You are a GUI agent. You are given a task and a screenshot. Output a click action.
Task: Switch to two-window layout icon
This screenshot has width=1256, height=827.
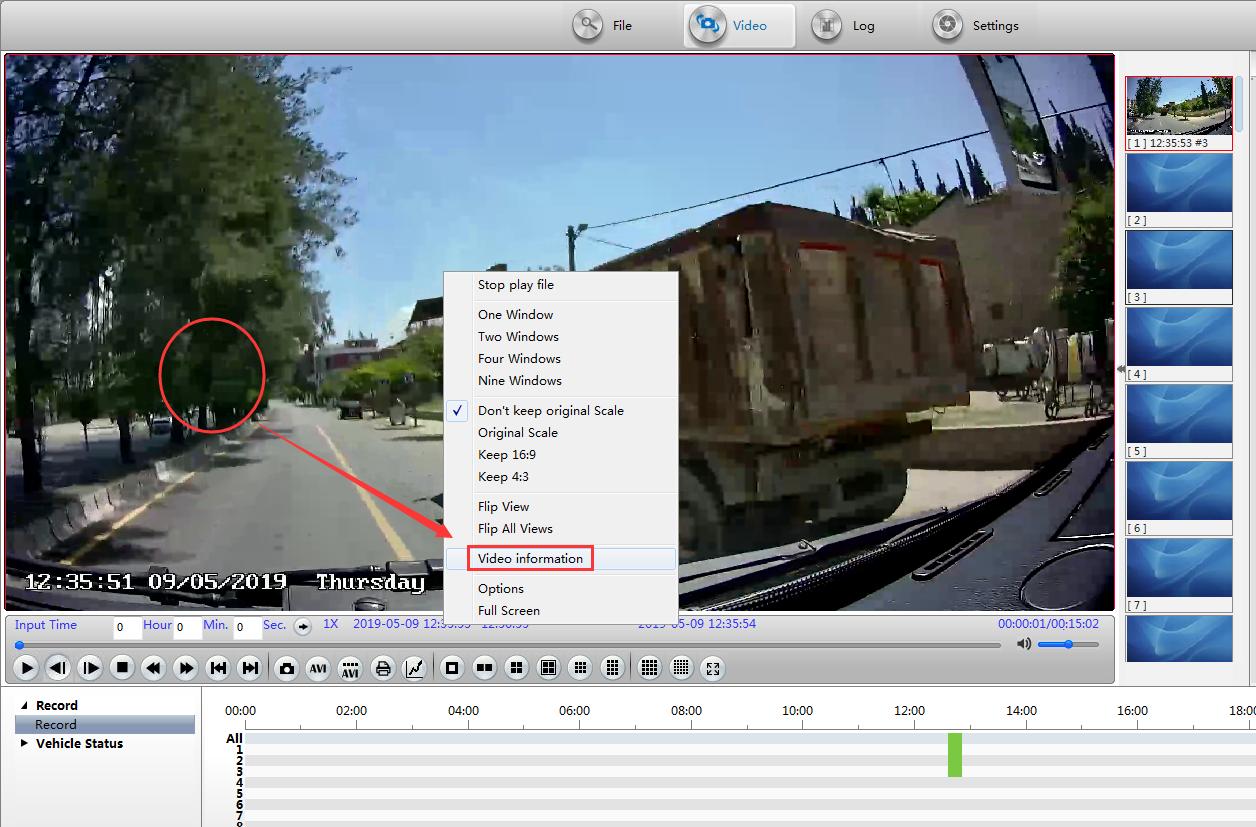coord(484,668)
